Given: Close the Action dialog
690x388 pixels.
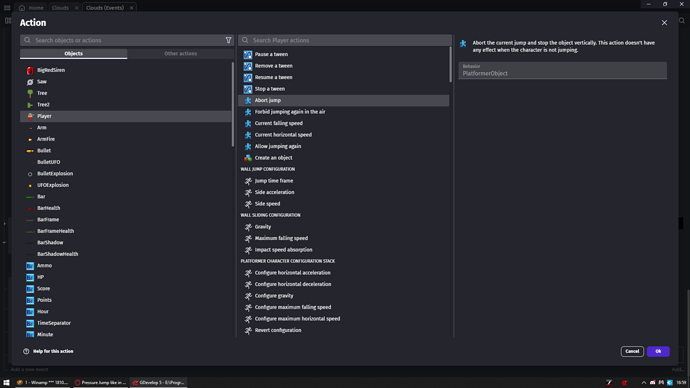Looking at the screenshot, I should pos(664,23).
